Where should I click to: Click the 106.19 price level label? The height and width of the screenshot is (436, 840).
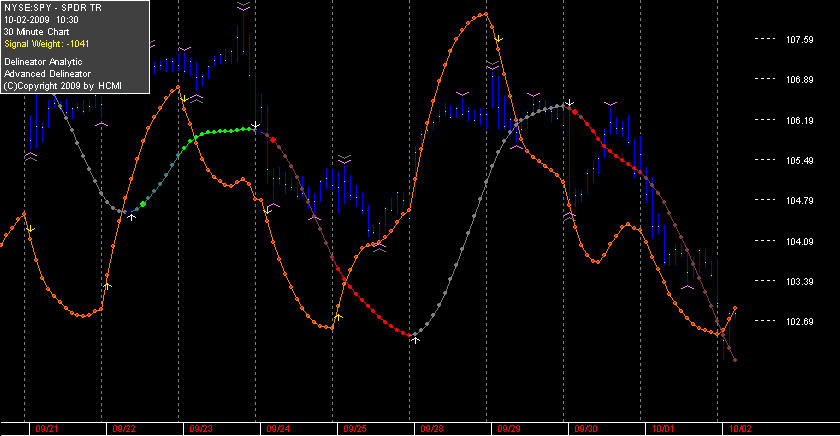pos(799,121)
